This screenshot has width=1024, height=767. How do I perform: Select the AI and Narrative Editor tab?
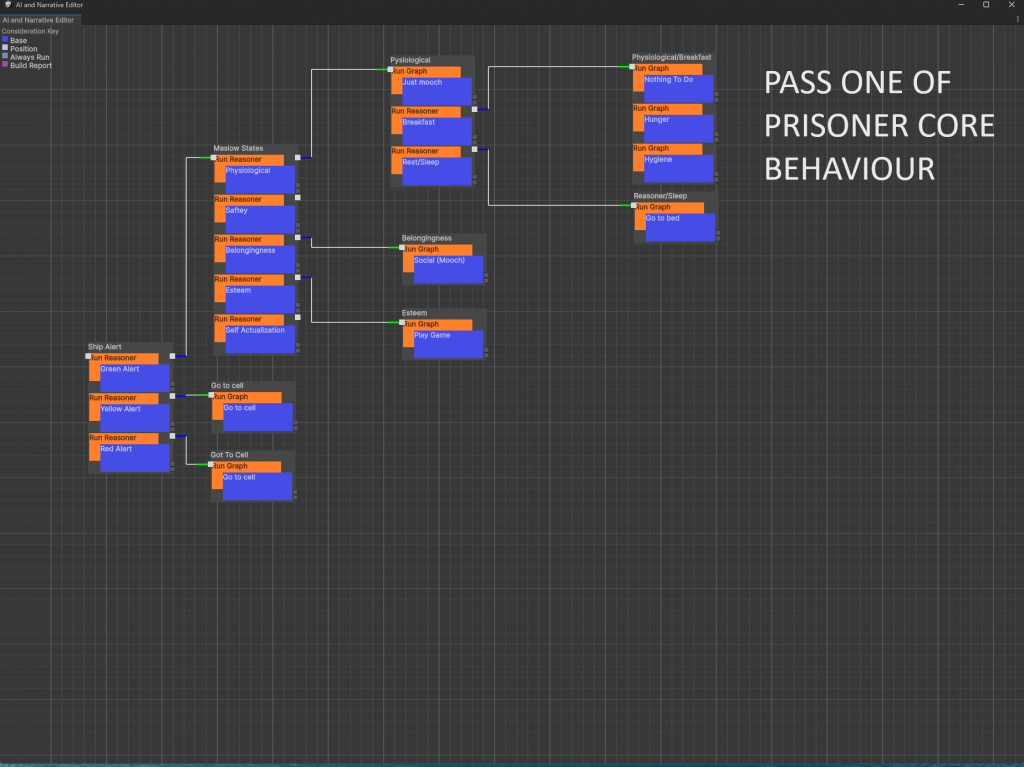click(42, 19)
